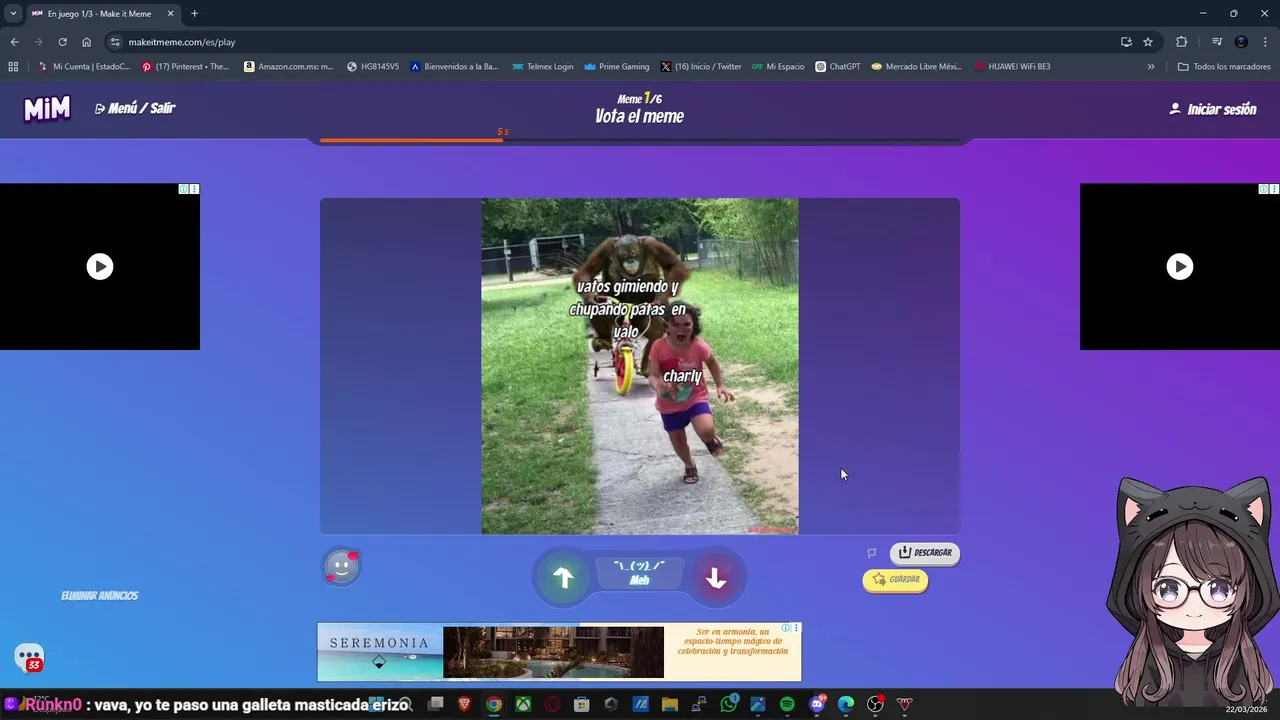1280x720 pixels.
Task: Open HG8145V5 bookmark
Action: (373, 67)
